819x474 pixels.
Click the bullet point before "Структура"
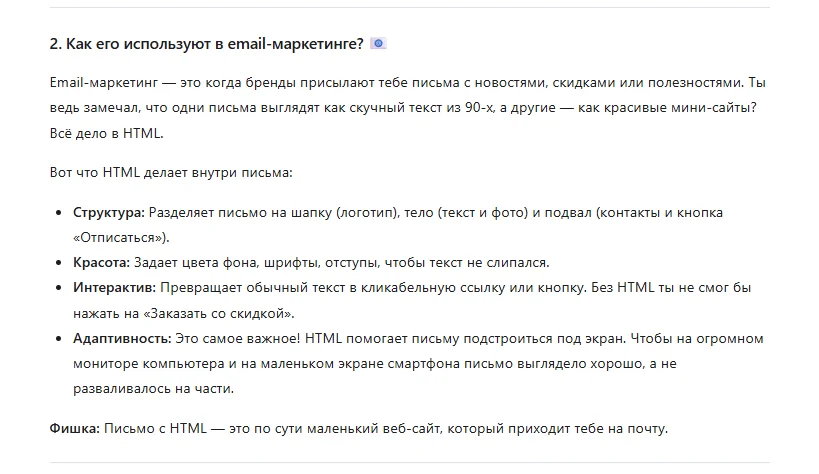59,214
